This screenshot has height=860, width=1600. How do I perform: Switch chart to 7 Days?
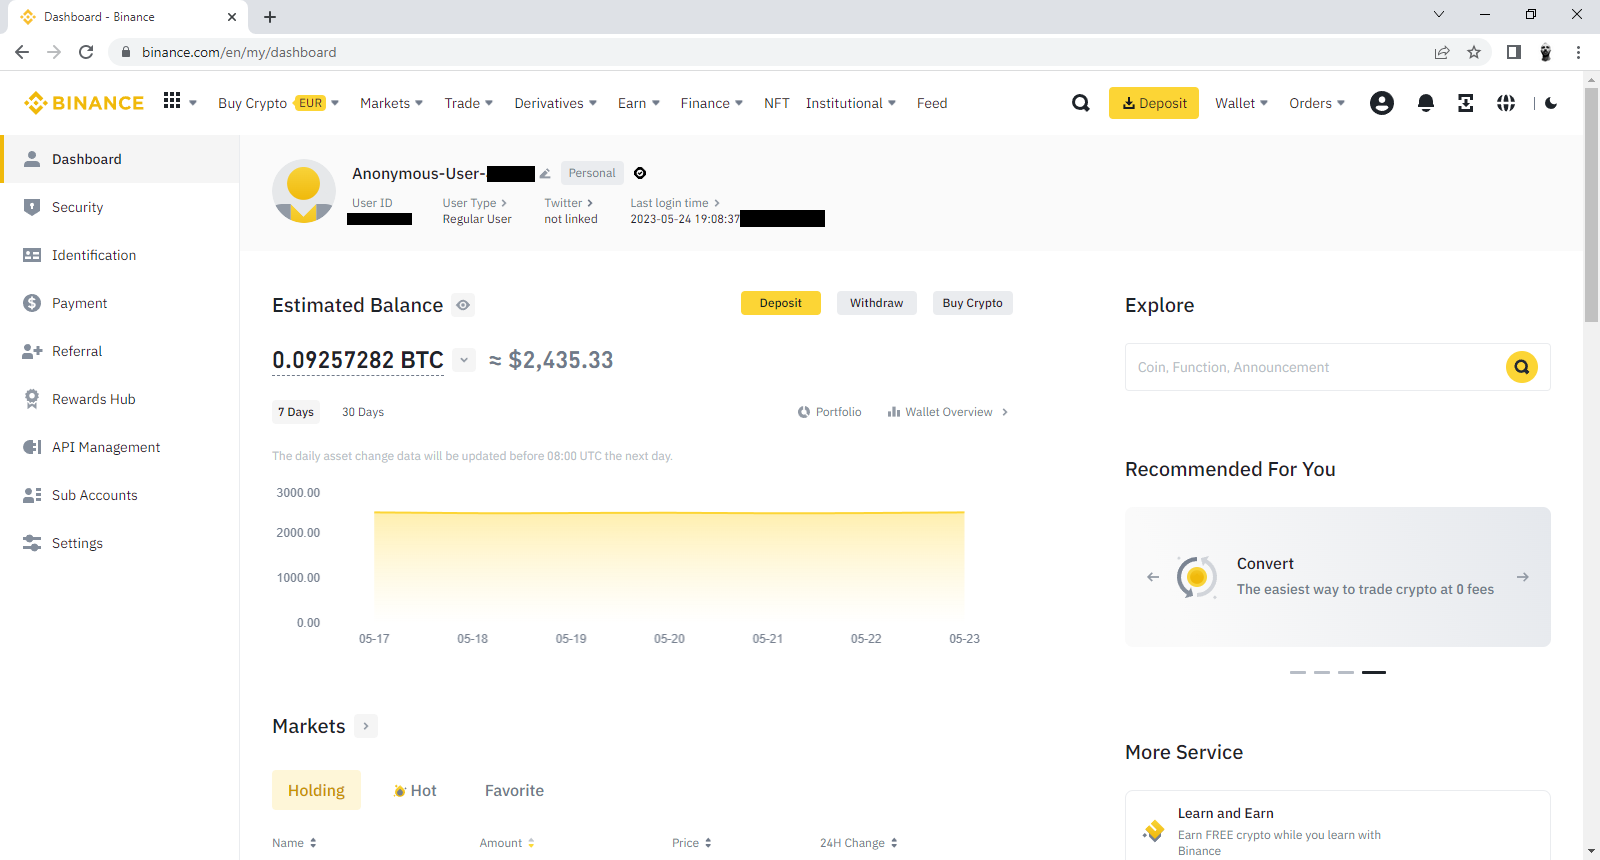(296, 412)
